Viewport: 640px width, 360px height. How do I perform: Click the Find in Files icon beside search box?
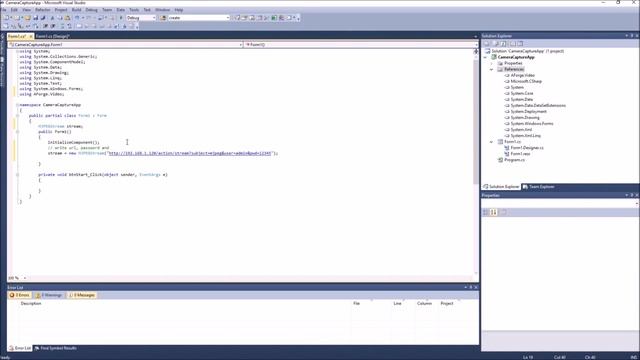tap(163, 18)
